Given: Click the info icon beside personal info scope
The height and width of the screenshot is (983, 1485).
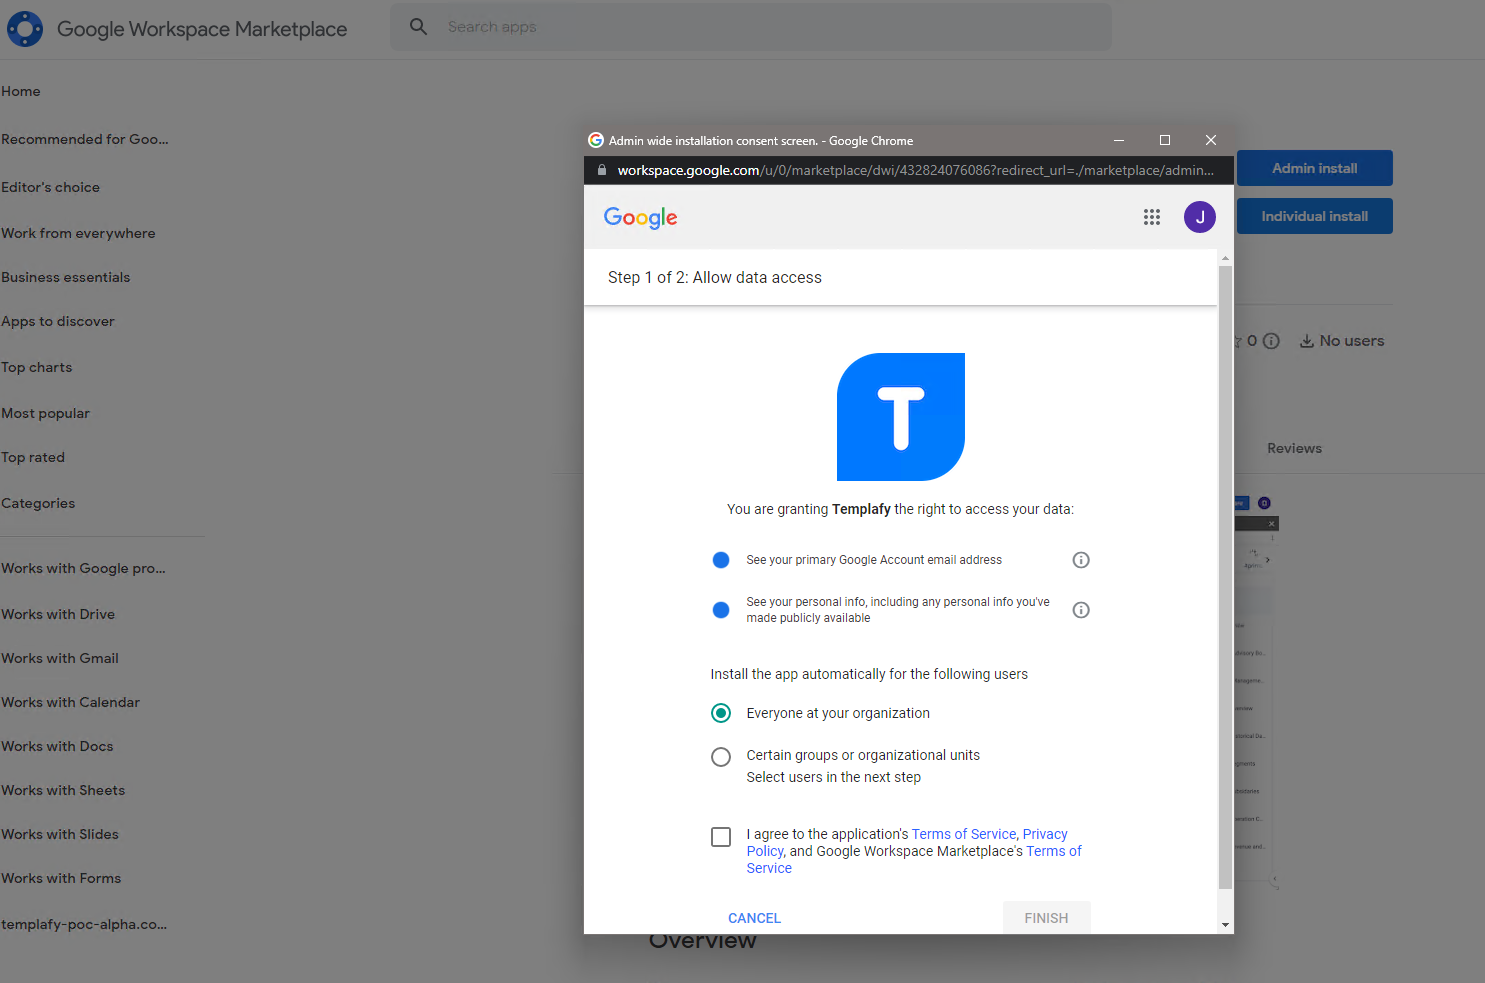Looking at the screenshot, I should tap(1080, 610).
